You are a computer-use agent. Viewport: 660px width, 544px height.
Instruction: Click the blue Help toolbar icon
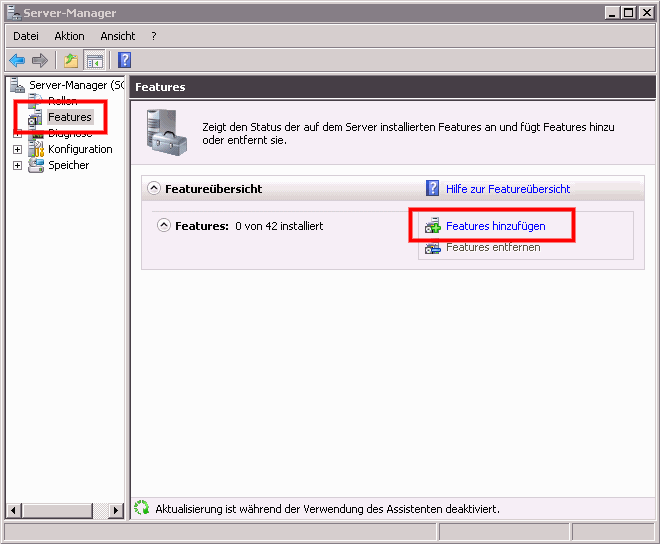tap(125, 60)
